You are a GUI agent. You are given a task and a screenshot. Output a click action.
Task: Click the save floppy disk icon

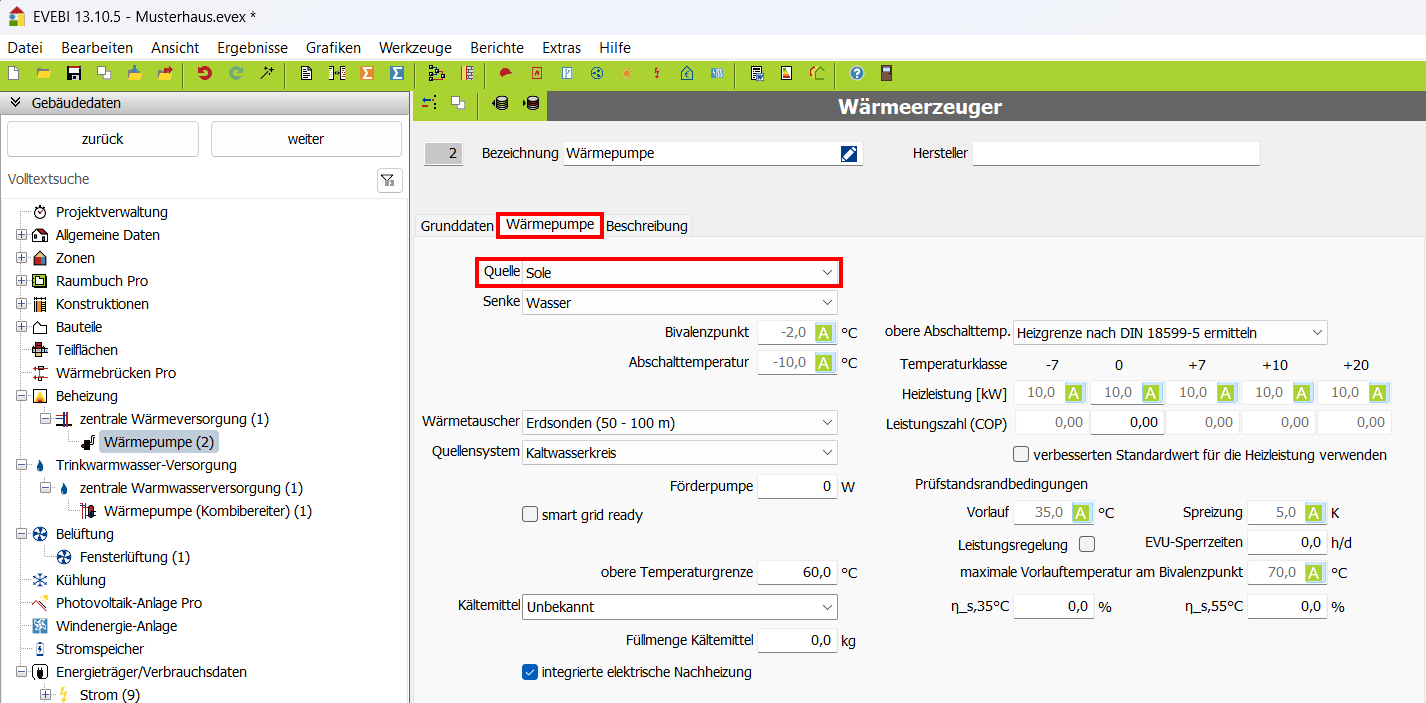click(x=73, y=73)
